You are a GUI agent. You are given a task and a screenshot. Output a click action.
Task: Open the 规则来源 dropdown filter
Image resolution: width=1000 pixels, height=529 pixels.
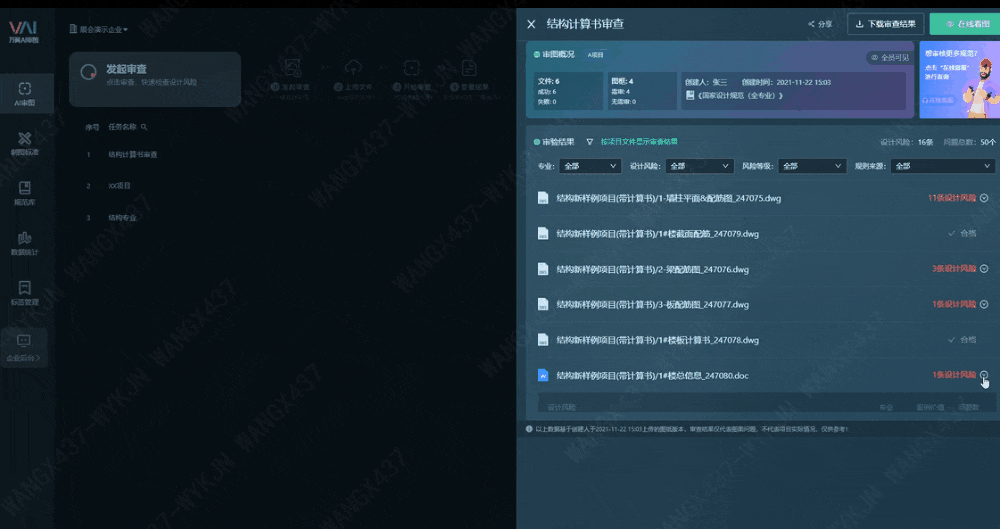[x=942, y=166]
